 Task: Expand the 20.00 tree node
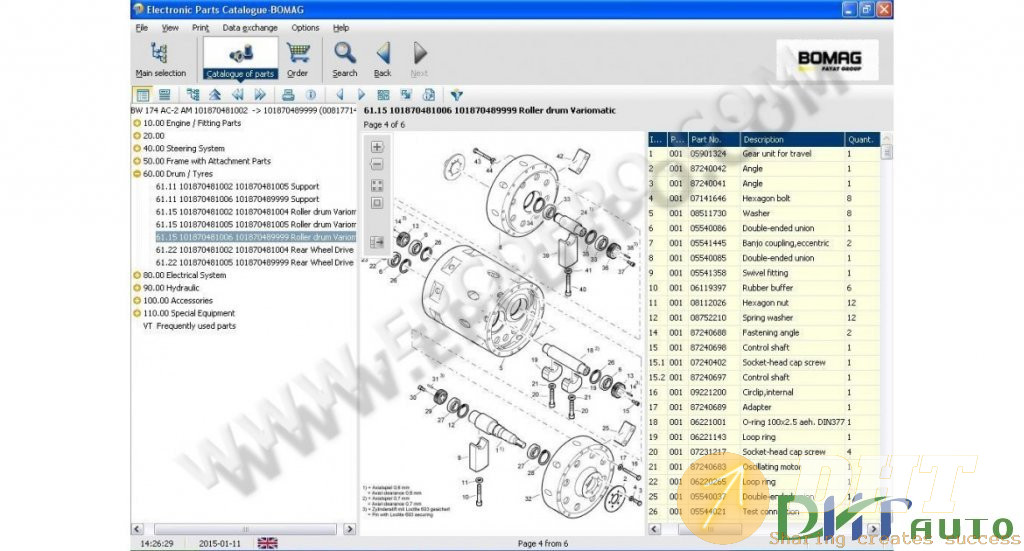[x=137, y=136]
